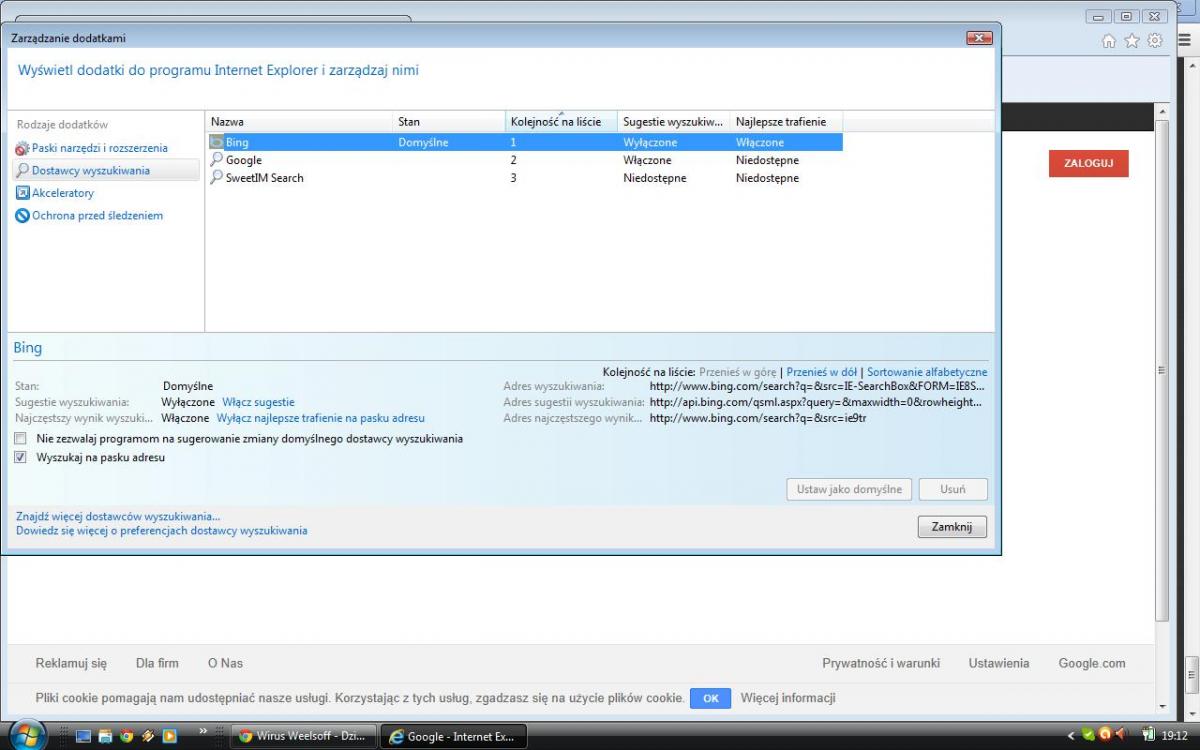Click the 19:12 taskbar clock

(1174, 736)
